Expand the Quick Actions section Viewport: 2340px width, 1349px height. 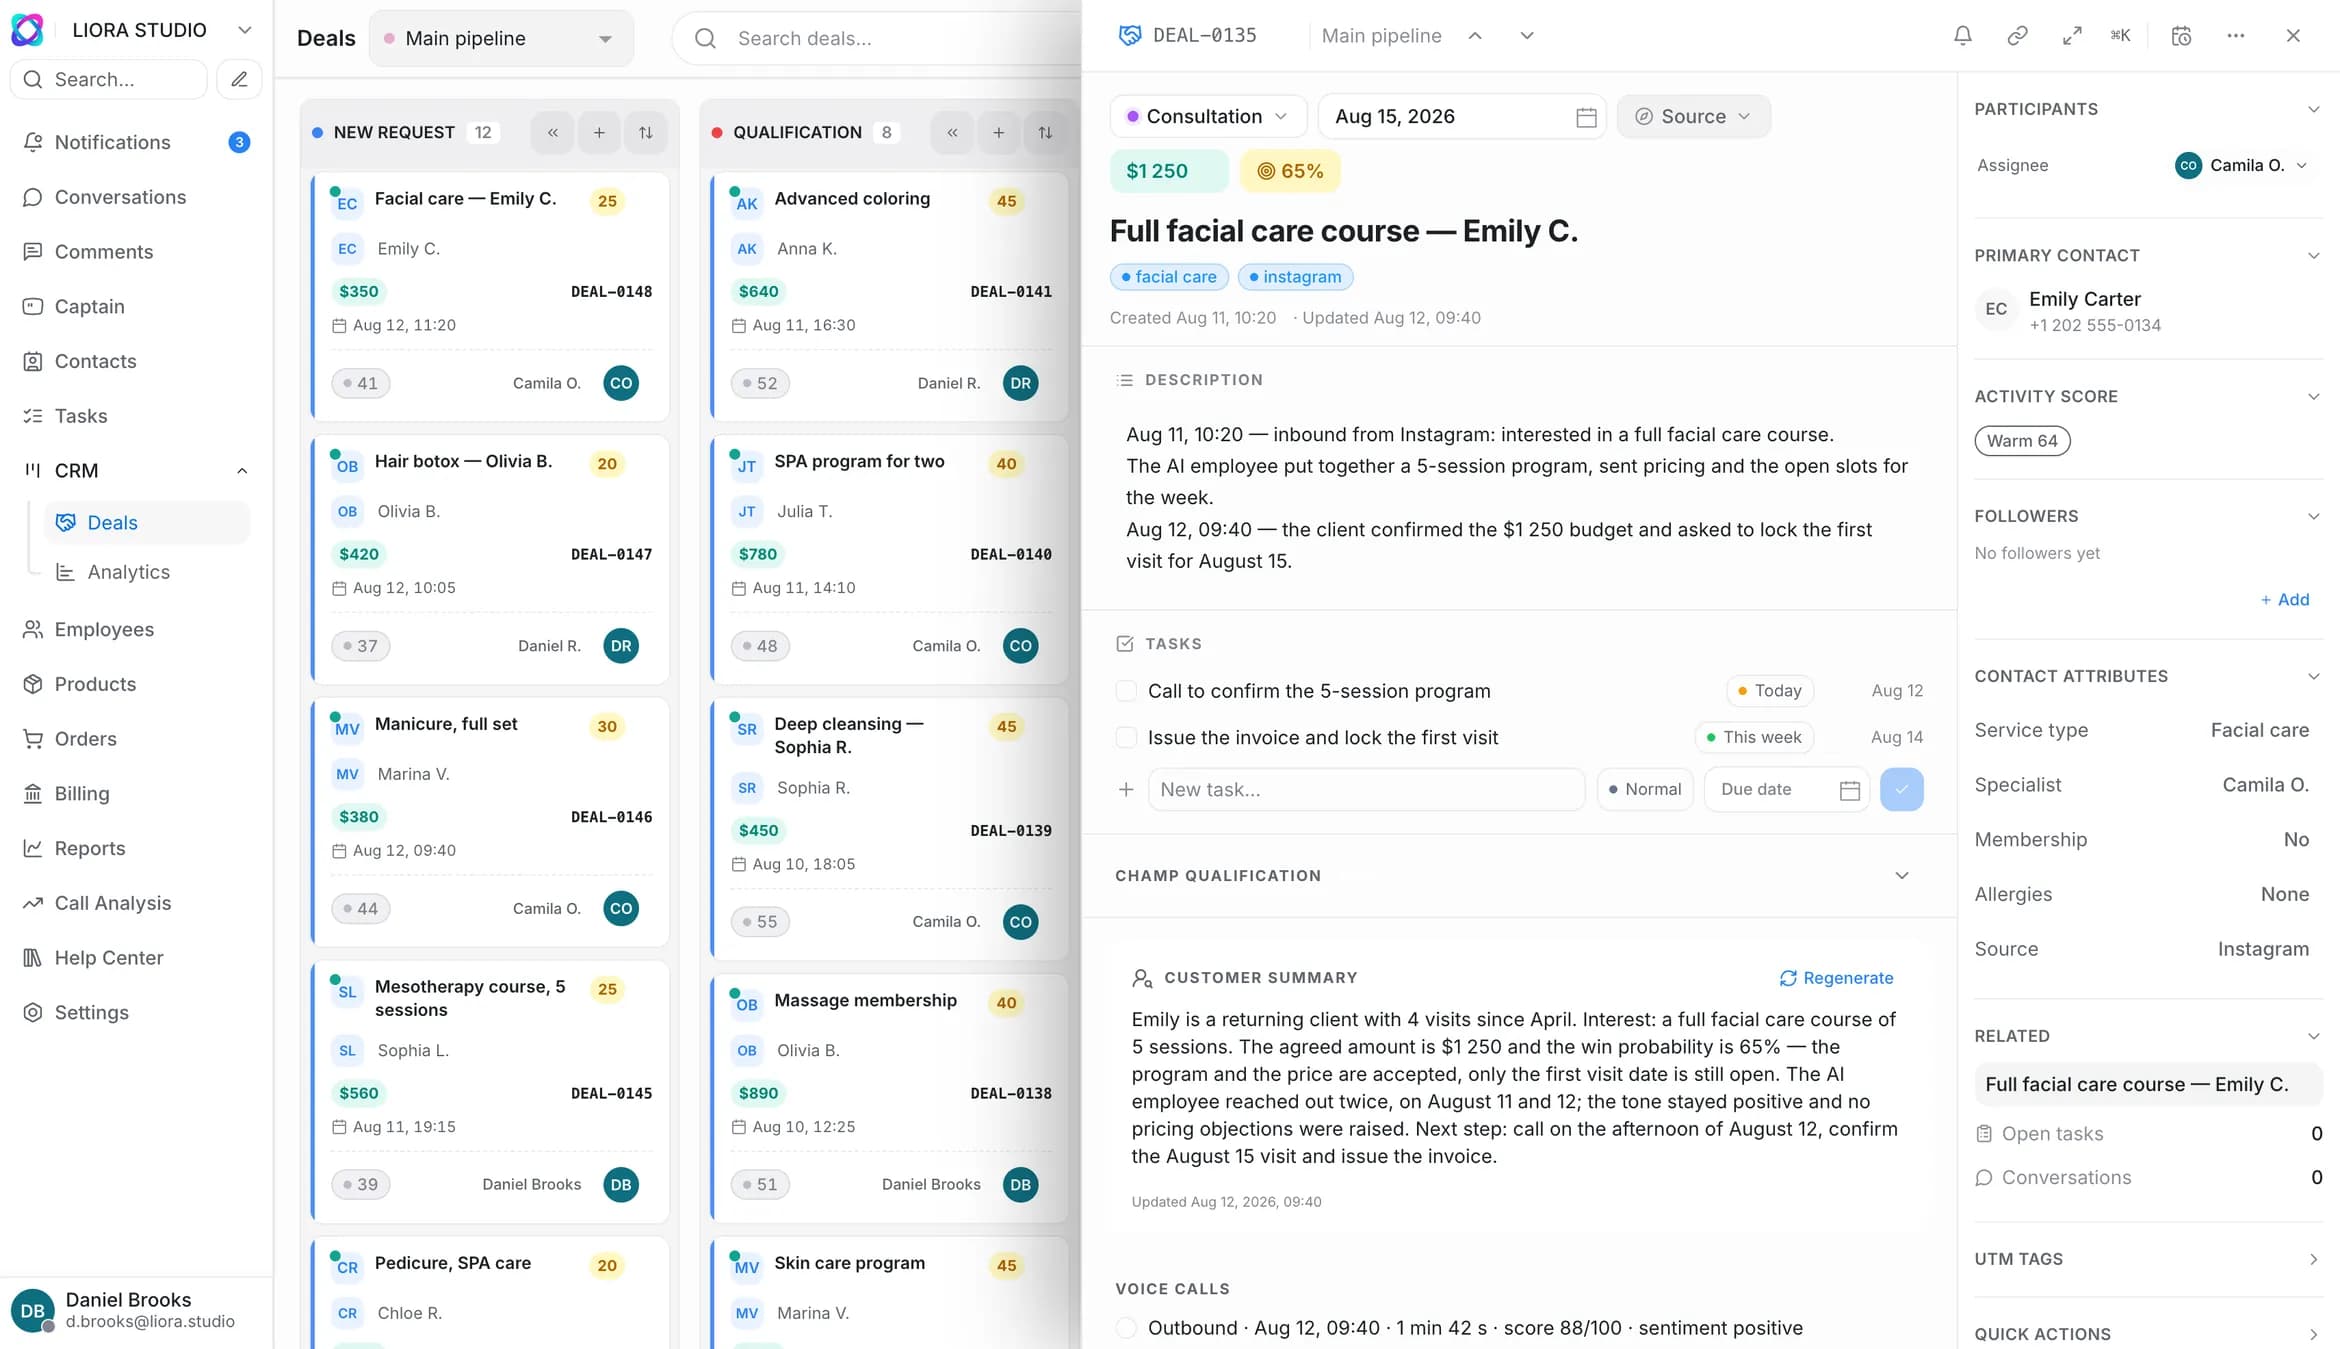click(2313, 1334)
